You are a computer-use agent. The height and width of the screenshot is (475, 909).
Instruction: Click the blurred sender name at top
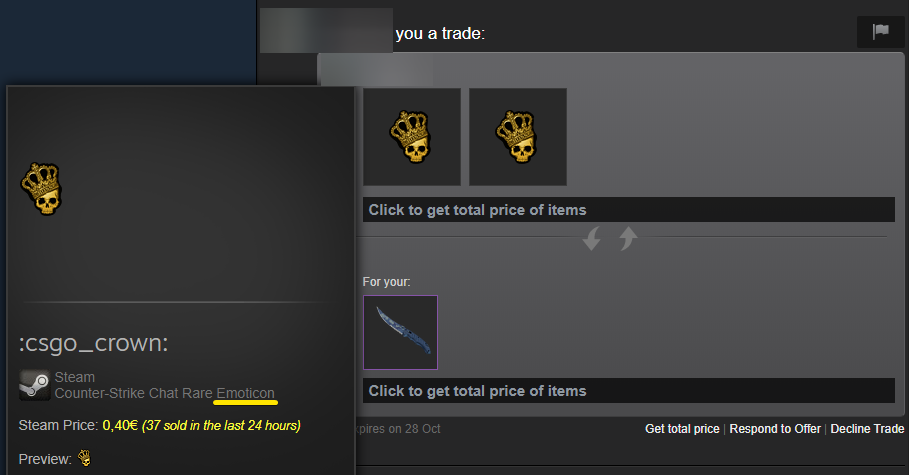coord(326,30)
